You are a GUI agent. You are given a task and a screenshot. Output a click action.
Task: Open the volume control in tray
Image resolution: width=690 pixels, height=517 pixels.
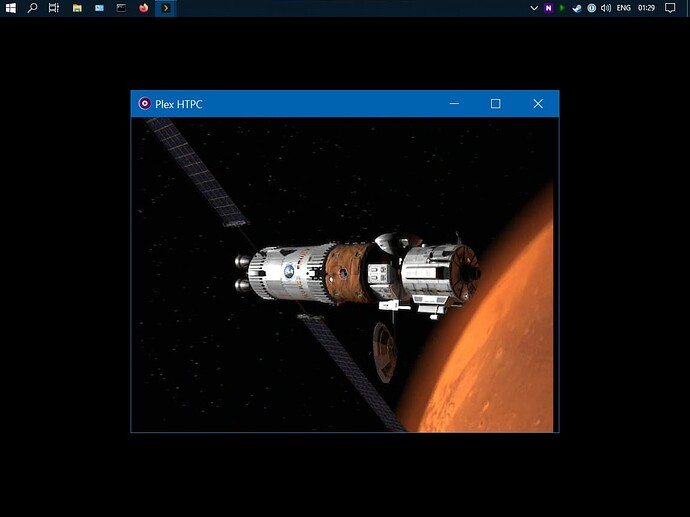[x=606, y=8]
